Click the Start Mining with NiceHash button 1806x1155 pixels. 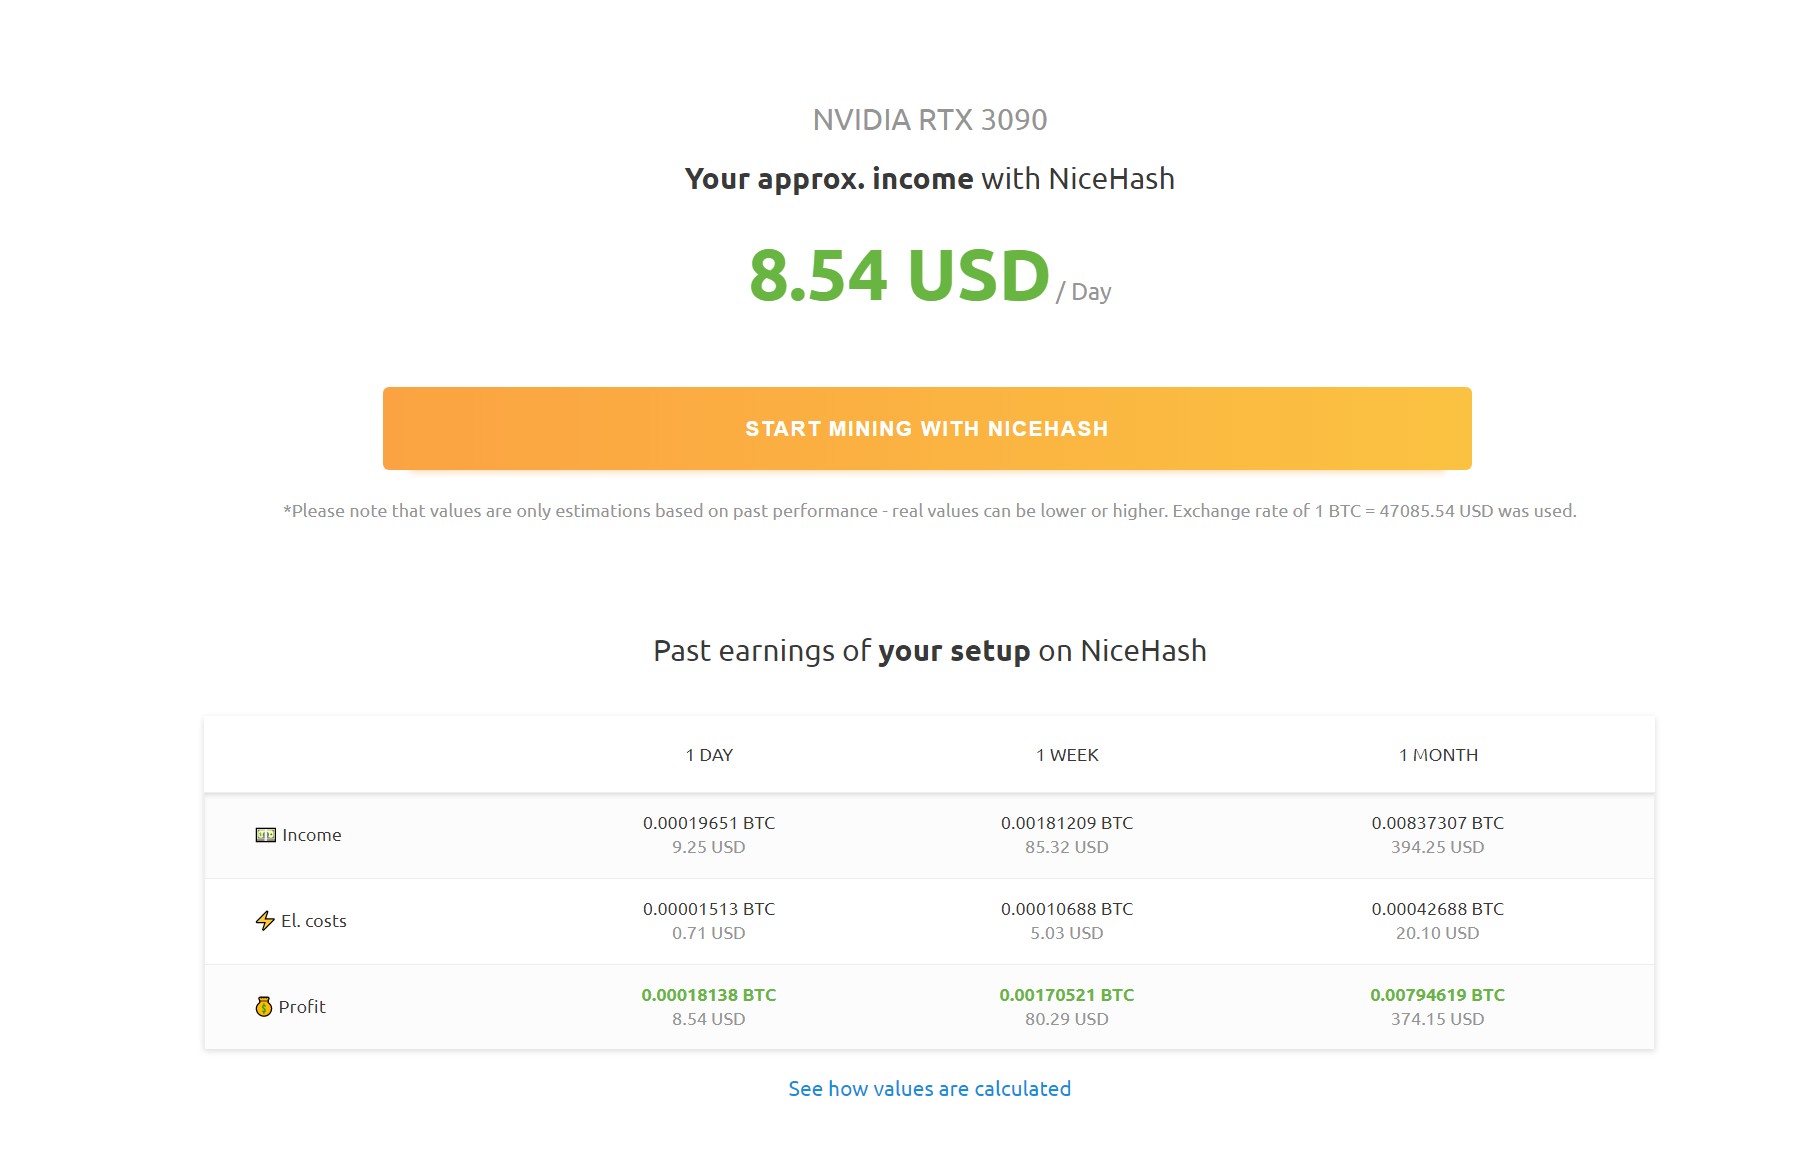(927, 428)
